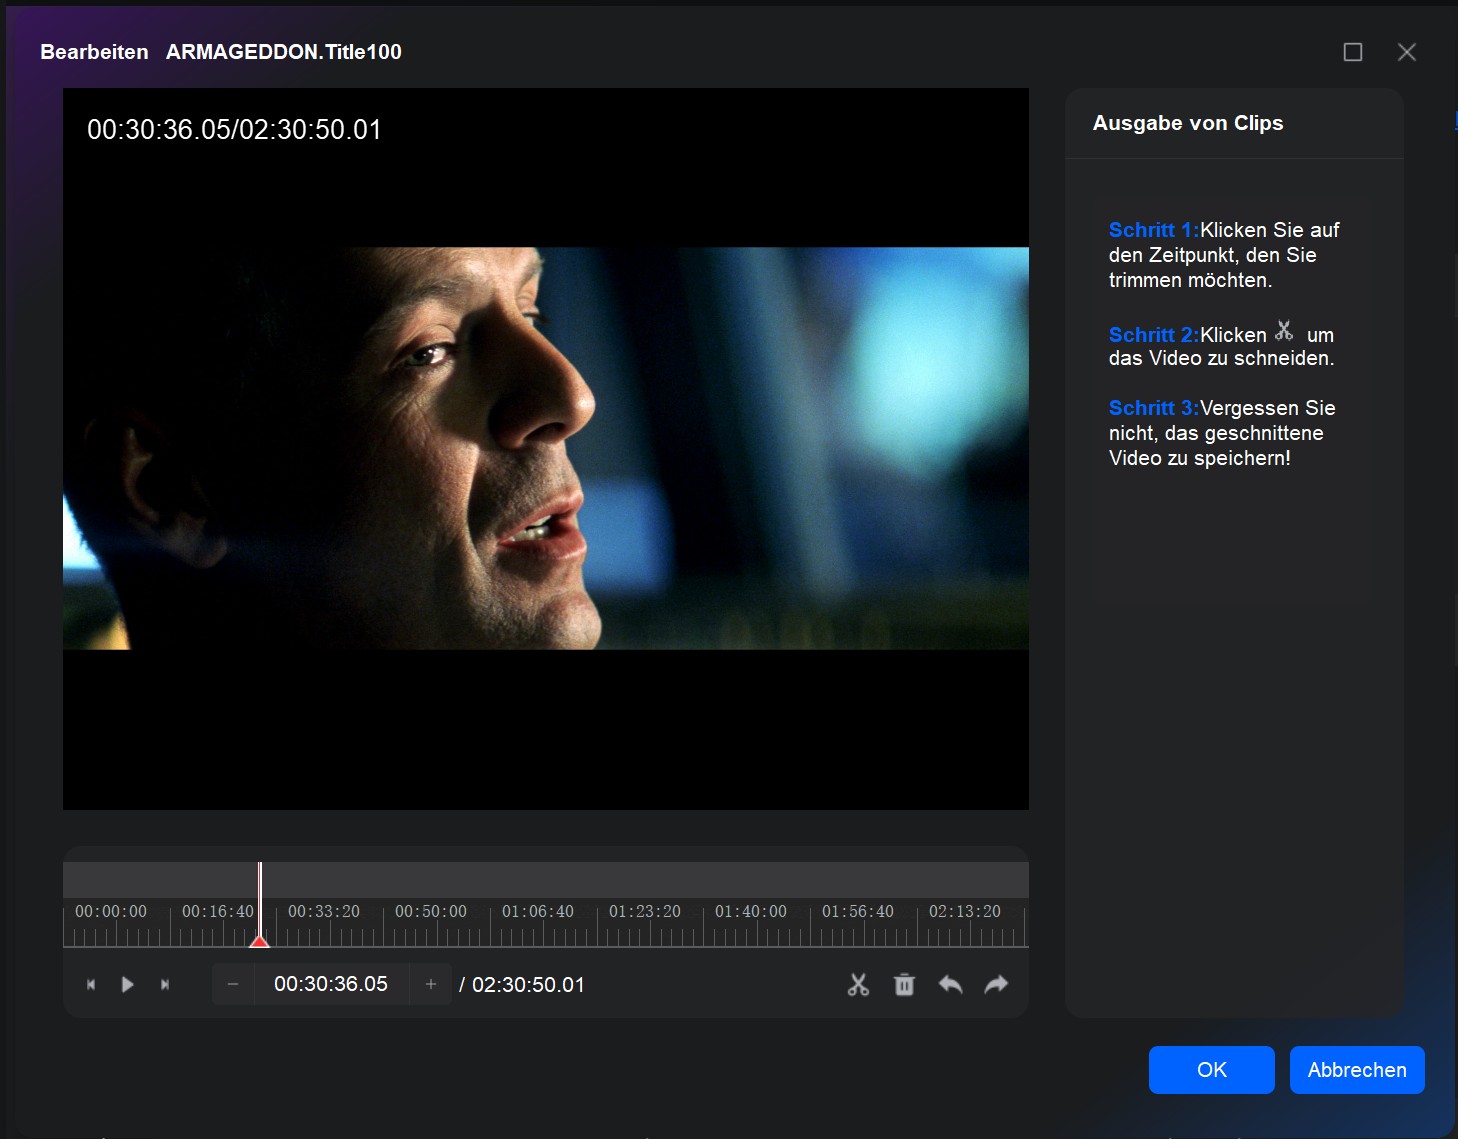Cancel editing via Abbrechen
1458x1139 pixels.
[x=1357, y=1070]
